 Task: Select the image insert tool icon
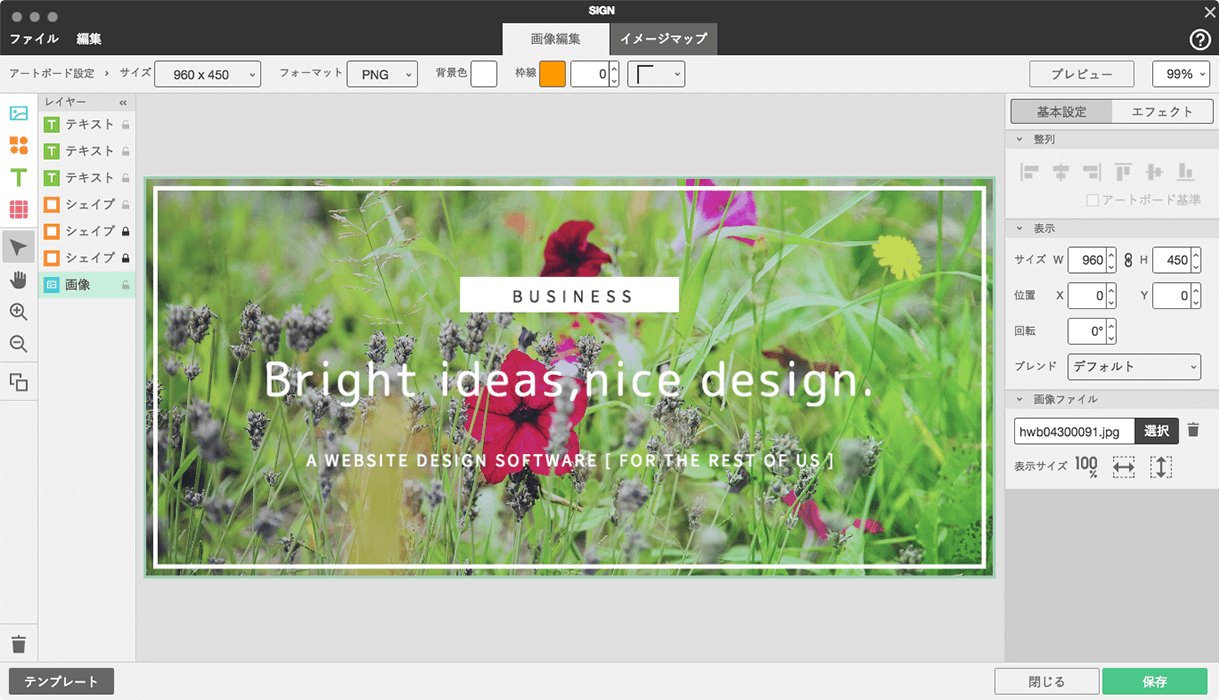pyautogui.click(x=18, y=113)
